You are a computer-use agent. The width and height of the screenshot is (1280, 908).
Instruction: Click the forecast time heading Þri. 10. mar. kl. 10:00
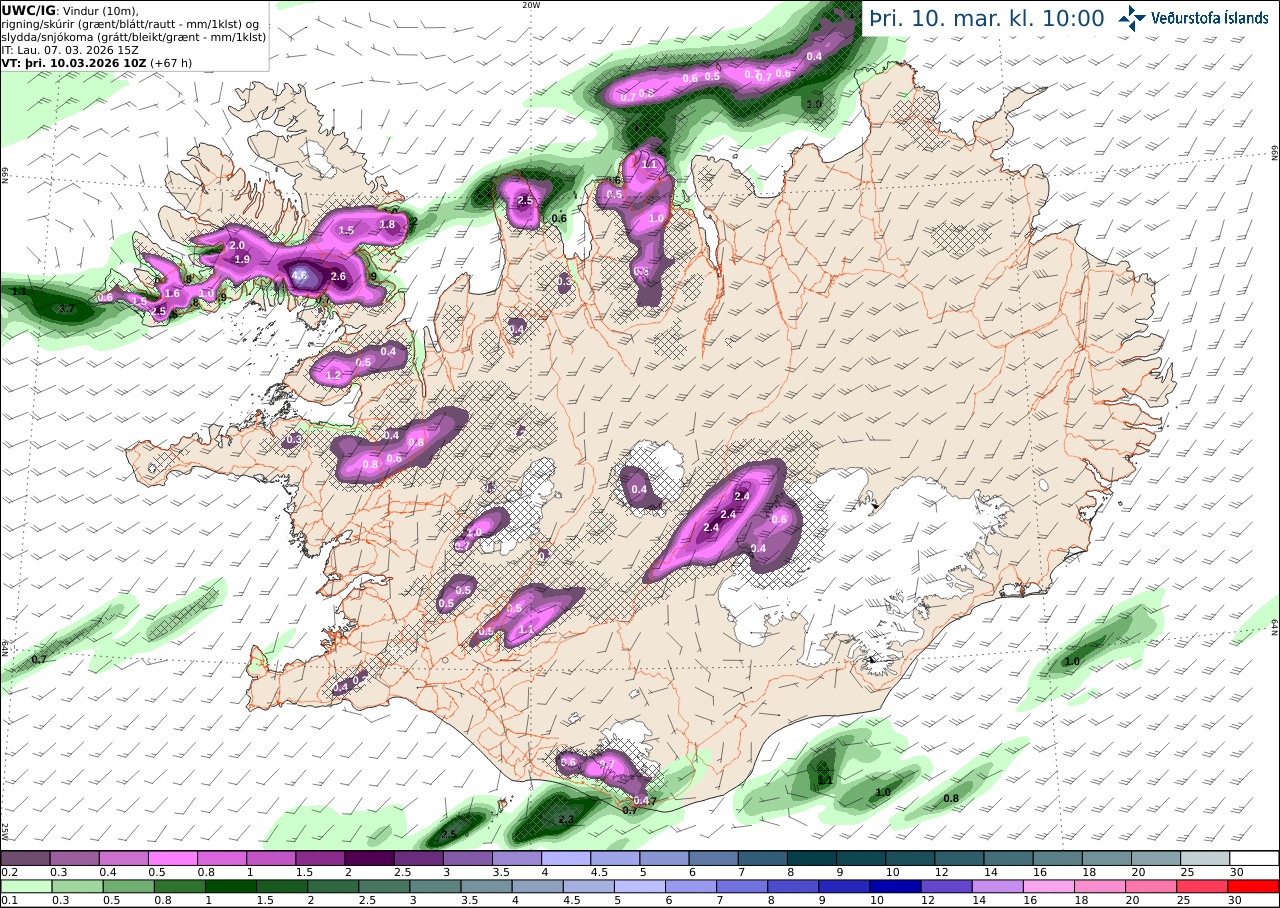pos(986,18)
